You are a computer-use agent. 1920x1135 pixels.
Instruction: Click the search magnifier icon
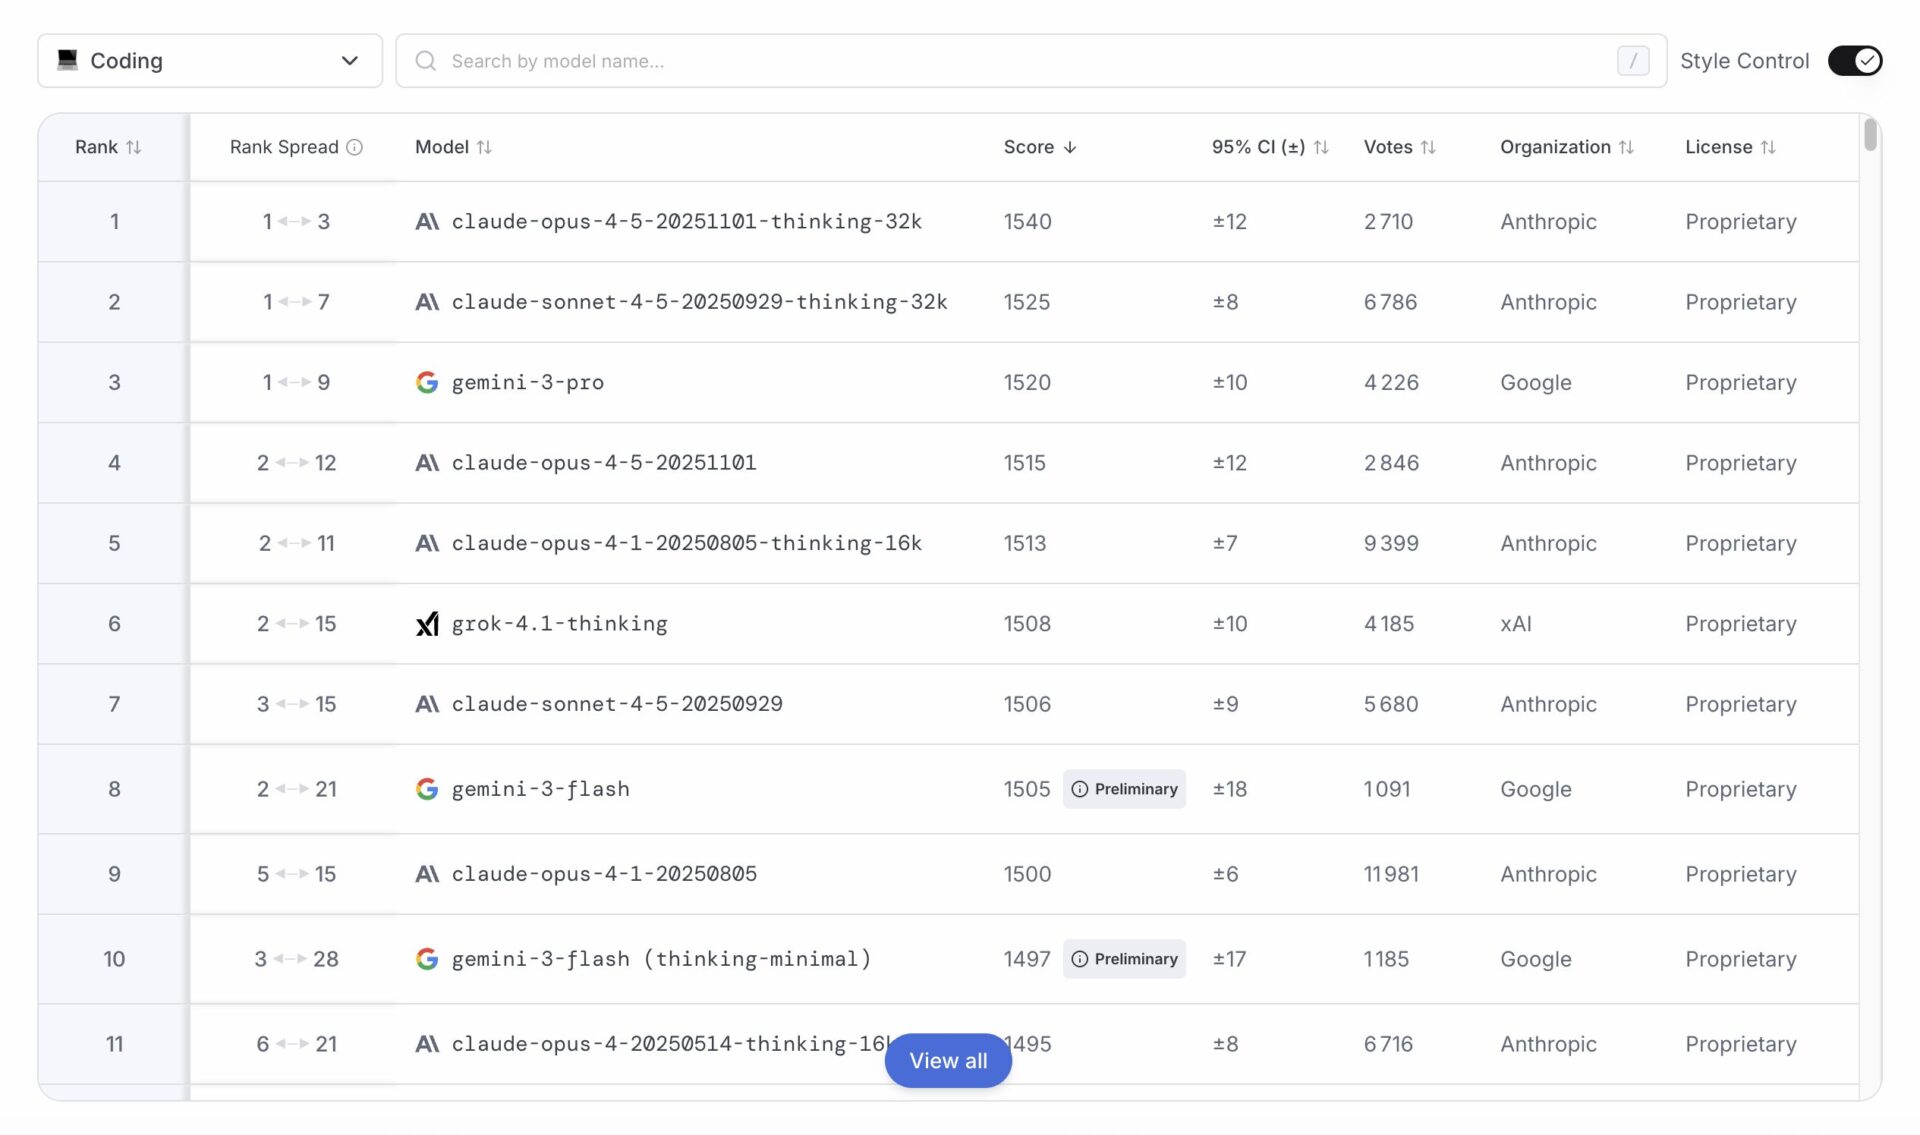(x=426, y=61)
